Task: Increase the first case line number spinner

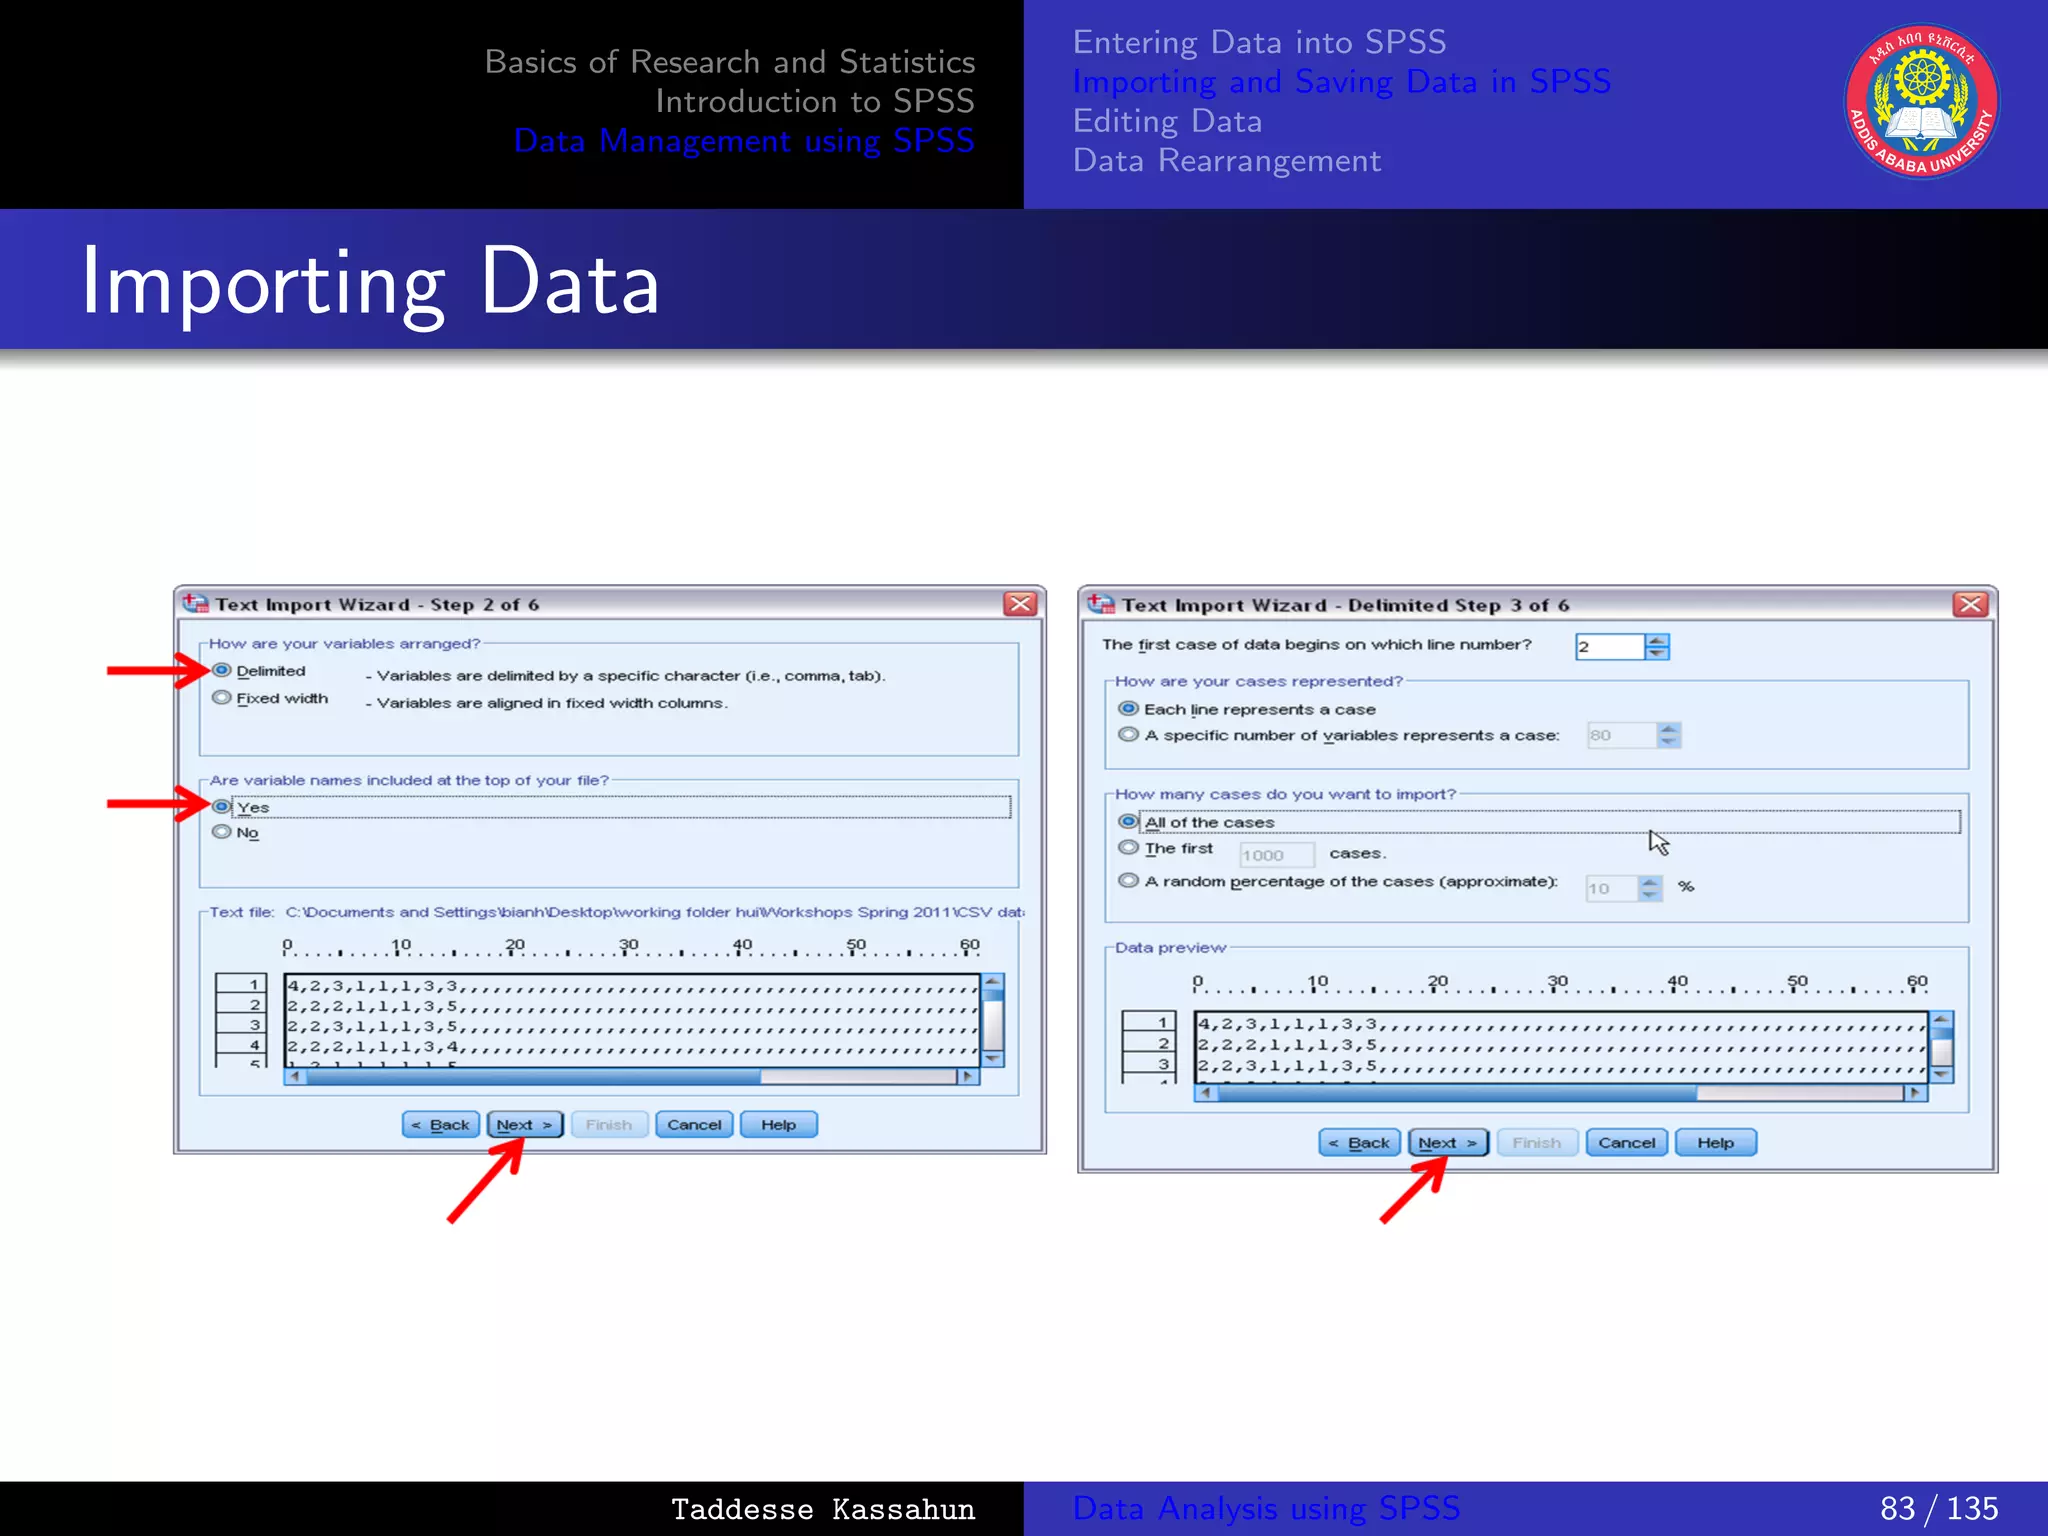Action: point(1657,641)
